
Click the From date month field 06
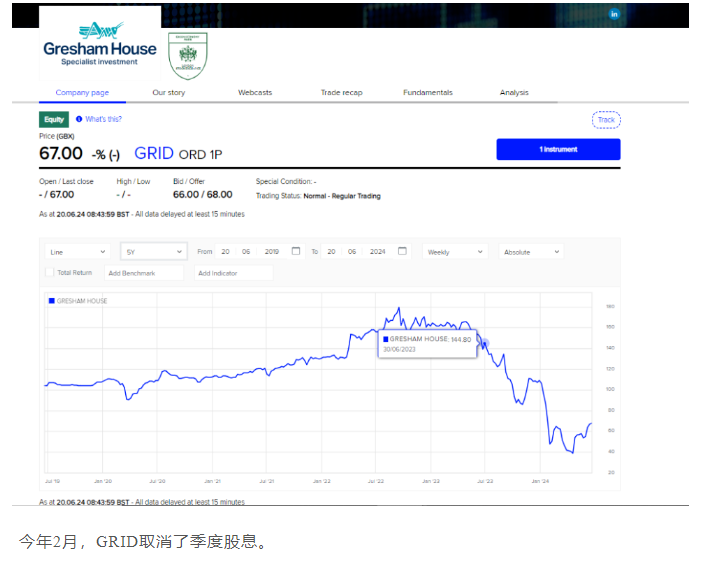coord(246,251)
